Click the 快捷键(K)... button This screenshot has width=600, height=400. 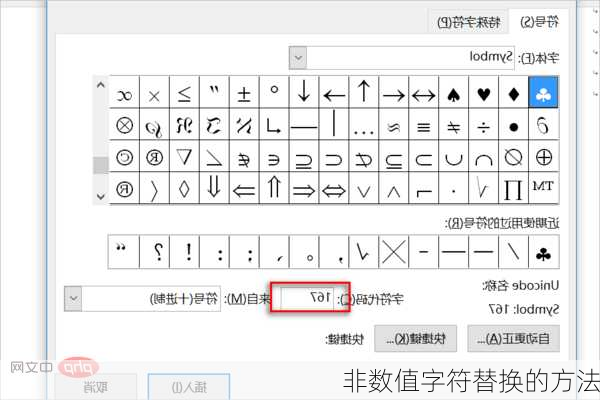click(416, 338)
